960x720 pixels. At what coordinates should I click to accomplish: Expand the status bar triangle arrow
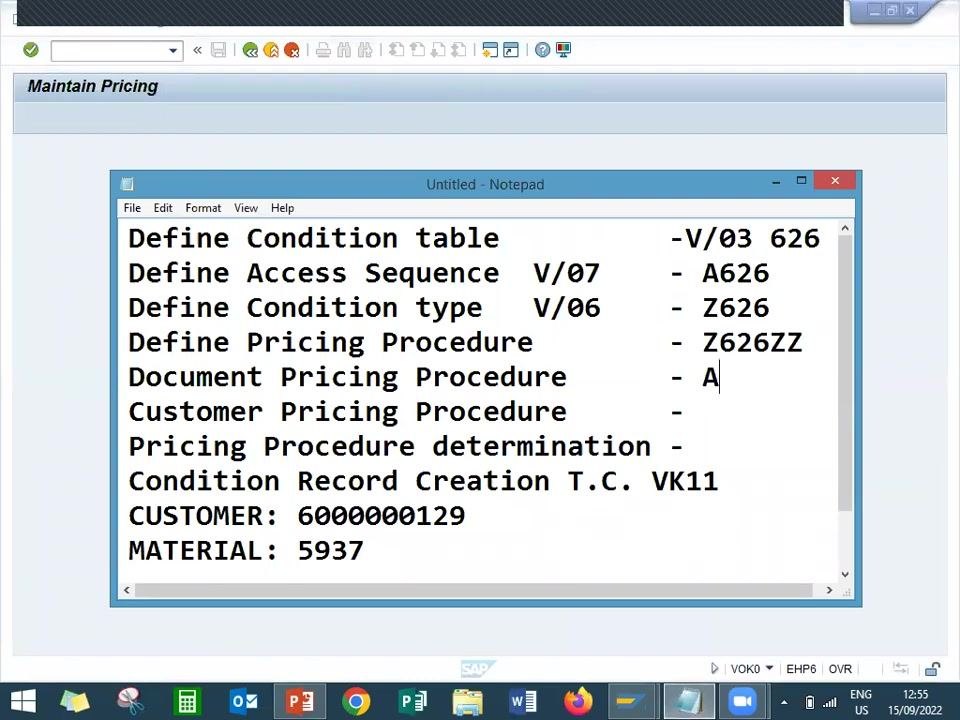[714, 669]
